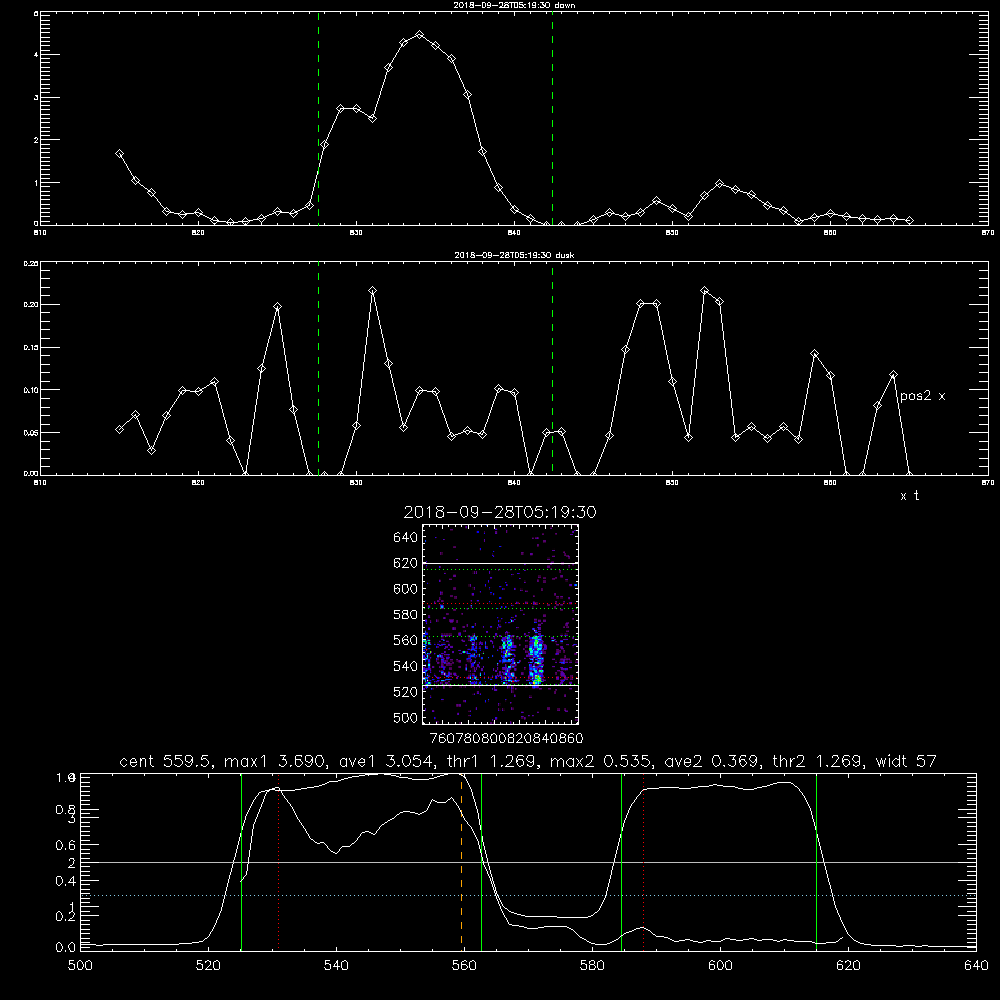Screen dimensions: 1000x1000
Task: Click the 500 y-axis label of the spectrogram
Action: tap(406, 718)
